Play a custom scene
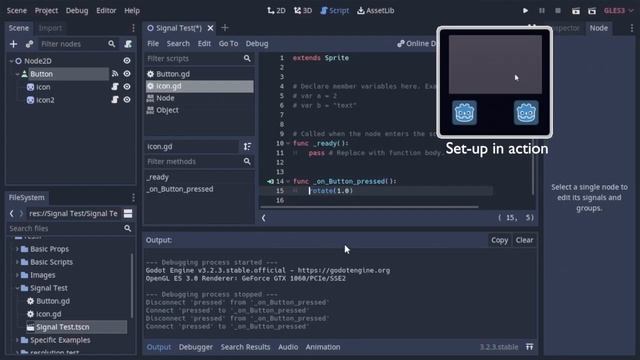This screenshot has width=640, height=360. click(x=592, y=11)
